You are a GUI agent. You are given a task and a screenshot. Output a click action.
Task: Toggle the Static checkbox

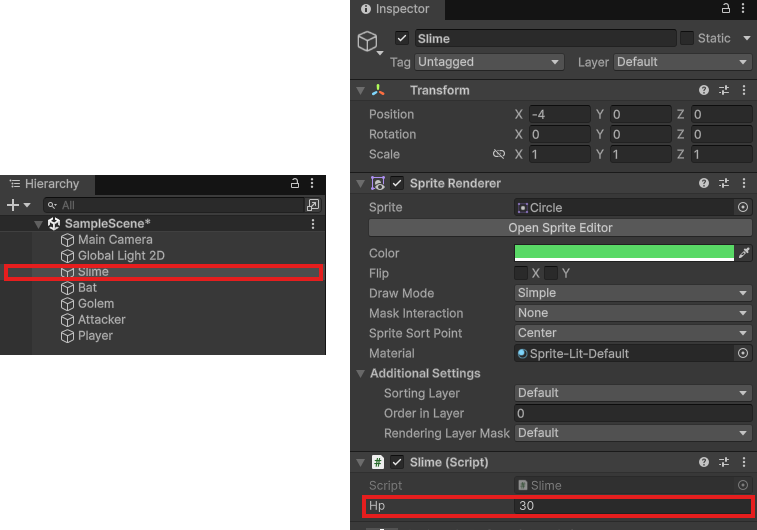tap(687, 38)
